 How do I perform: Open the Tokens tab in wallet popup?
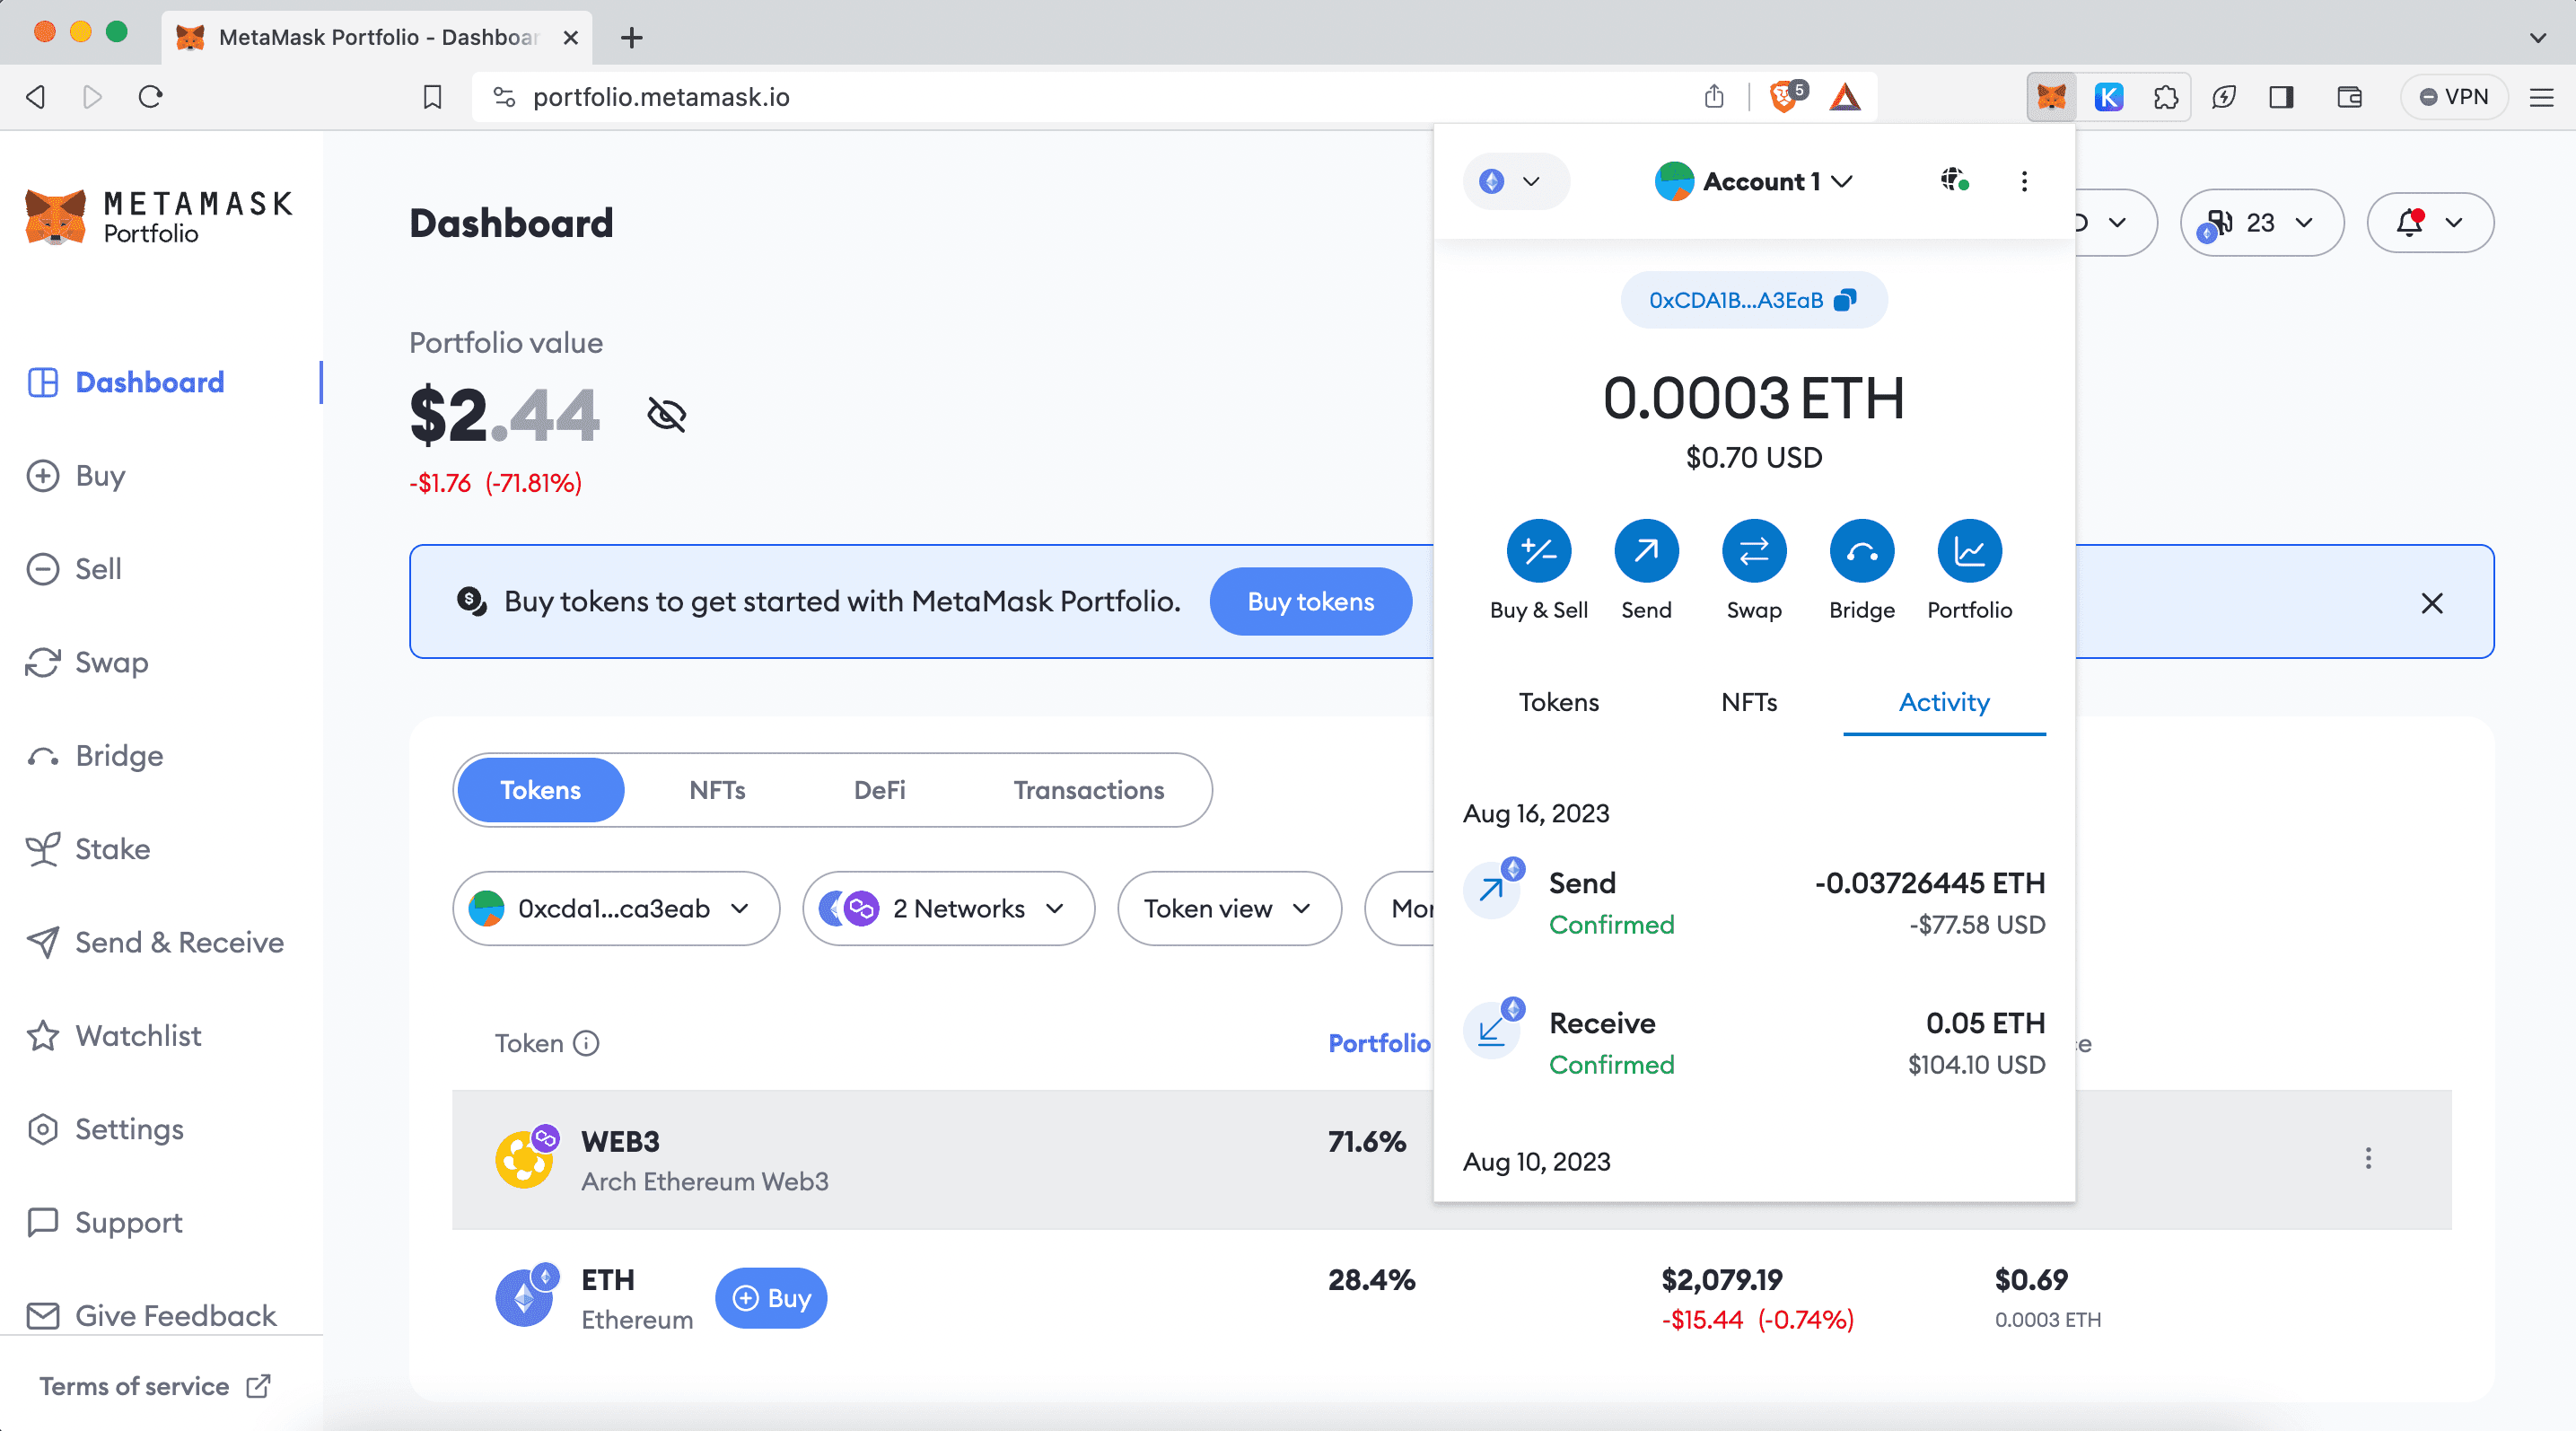[1559, 702]
